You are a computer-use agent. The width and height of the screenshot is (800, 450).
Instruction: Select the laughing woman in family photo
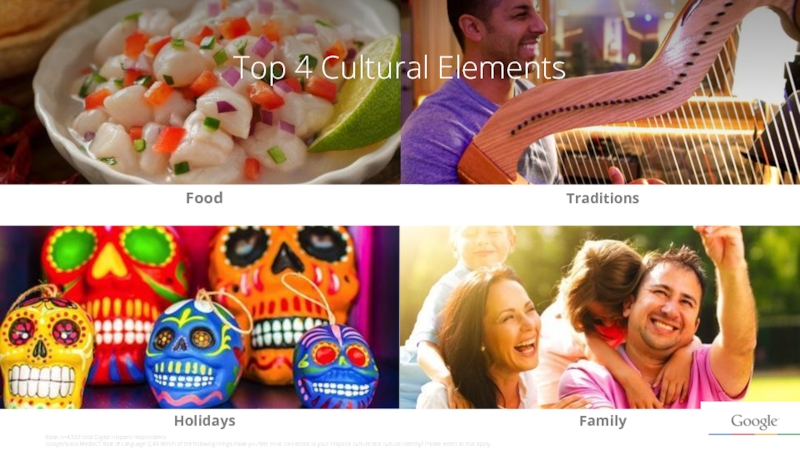click(x=485, y=339)
